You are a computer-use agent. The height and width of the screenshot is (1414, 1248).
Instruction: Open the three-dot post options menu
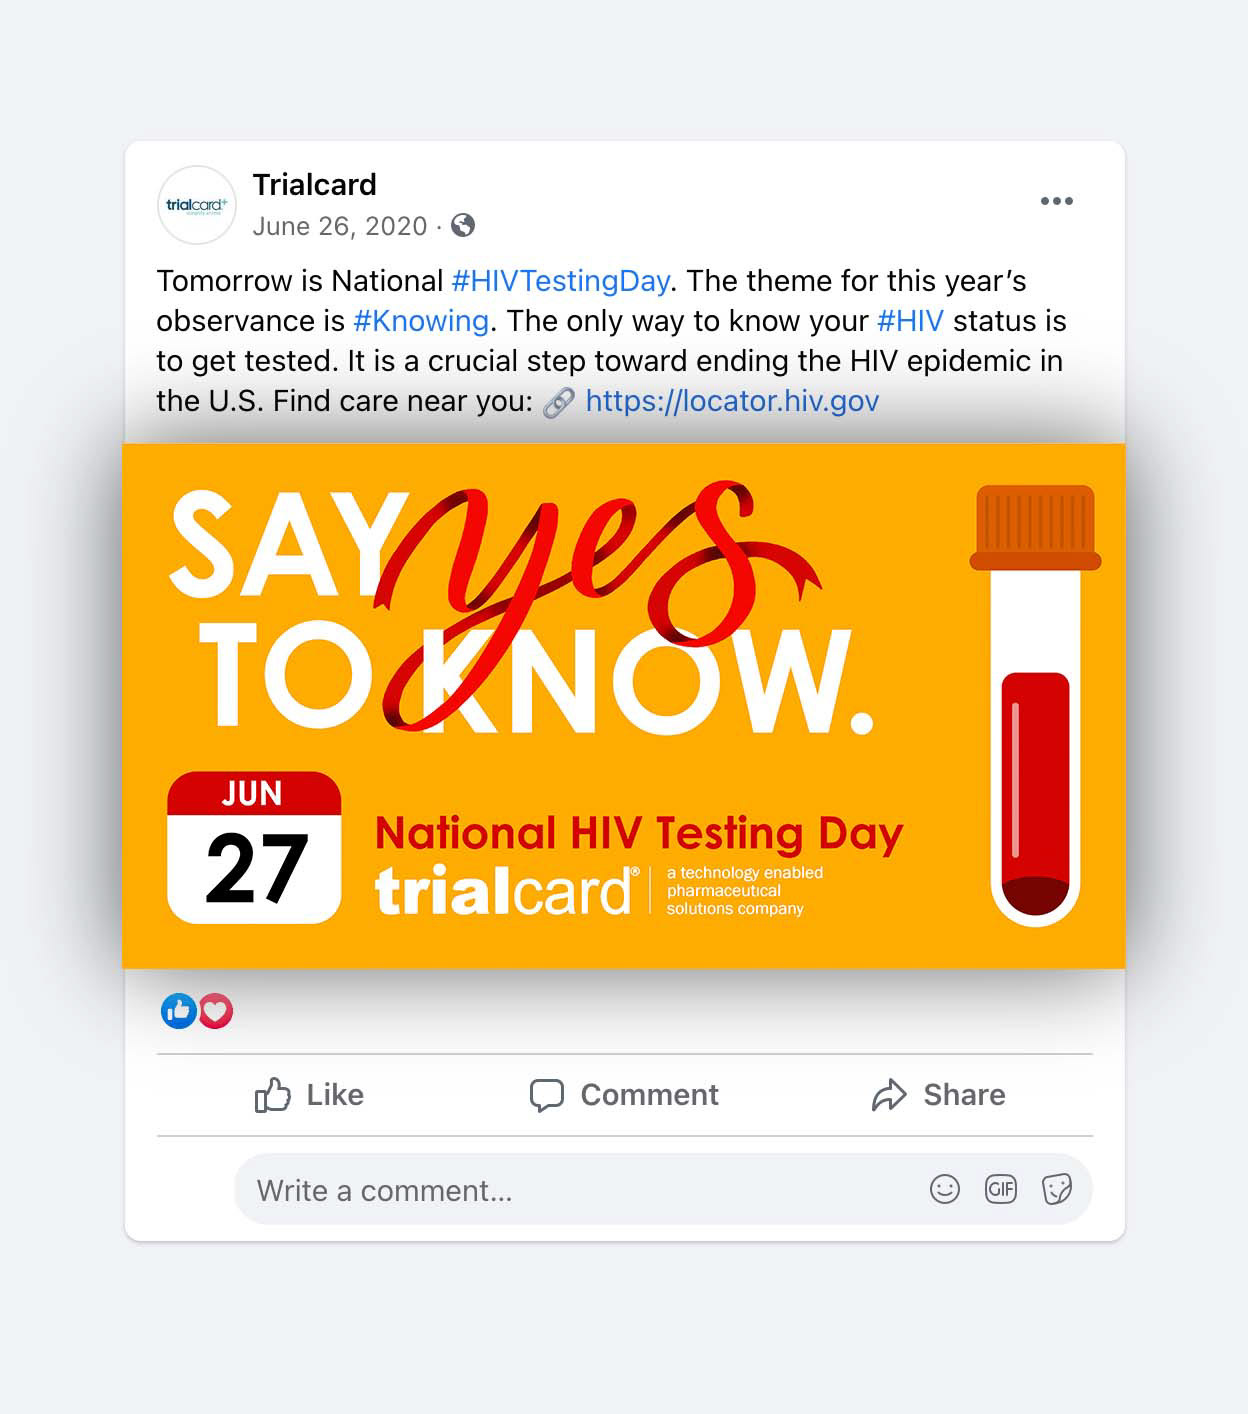[1056, 201]
